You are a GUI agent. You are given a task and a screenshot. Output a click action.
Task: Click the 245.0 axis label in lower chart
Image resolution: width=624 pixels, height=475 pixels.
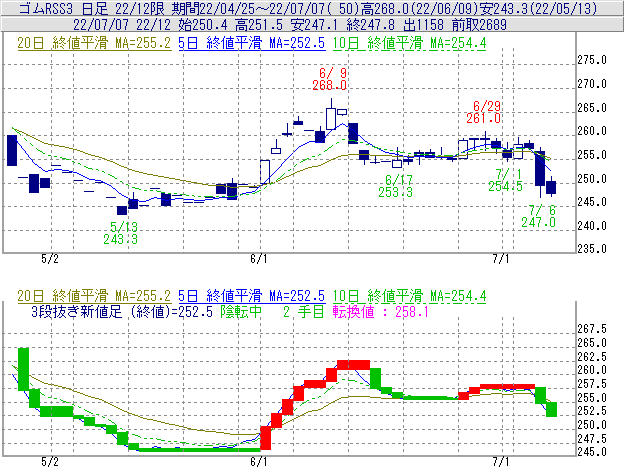pyautogui.click(x=592, y=452)
